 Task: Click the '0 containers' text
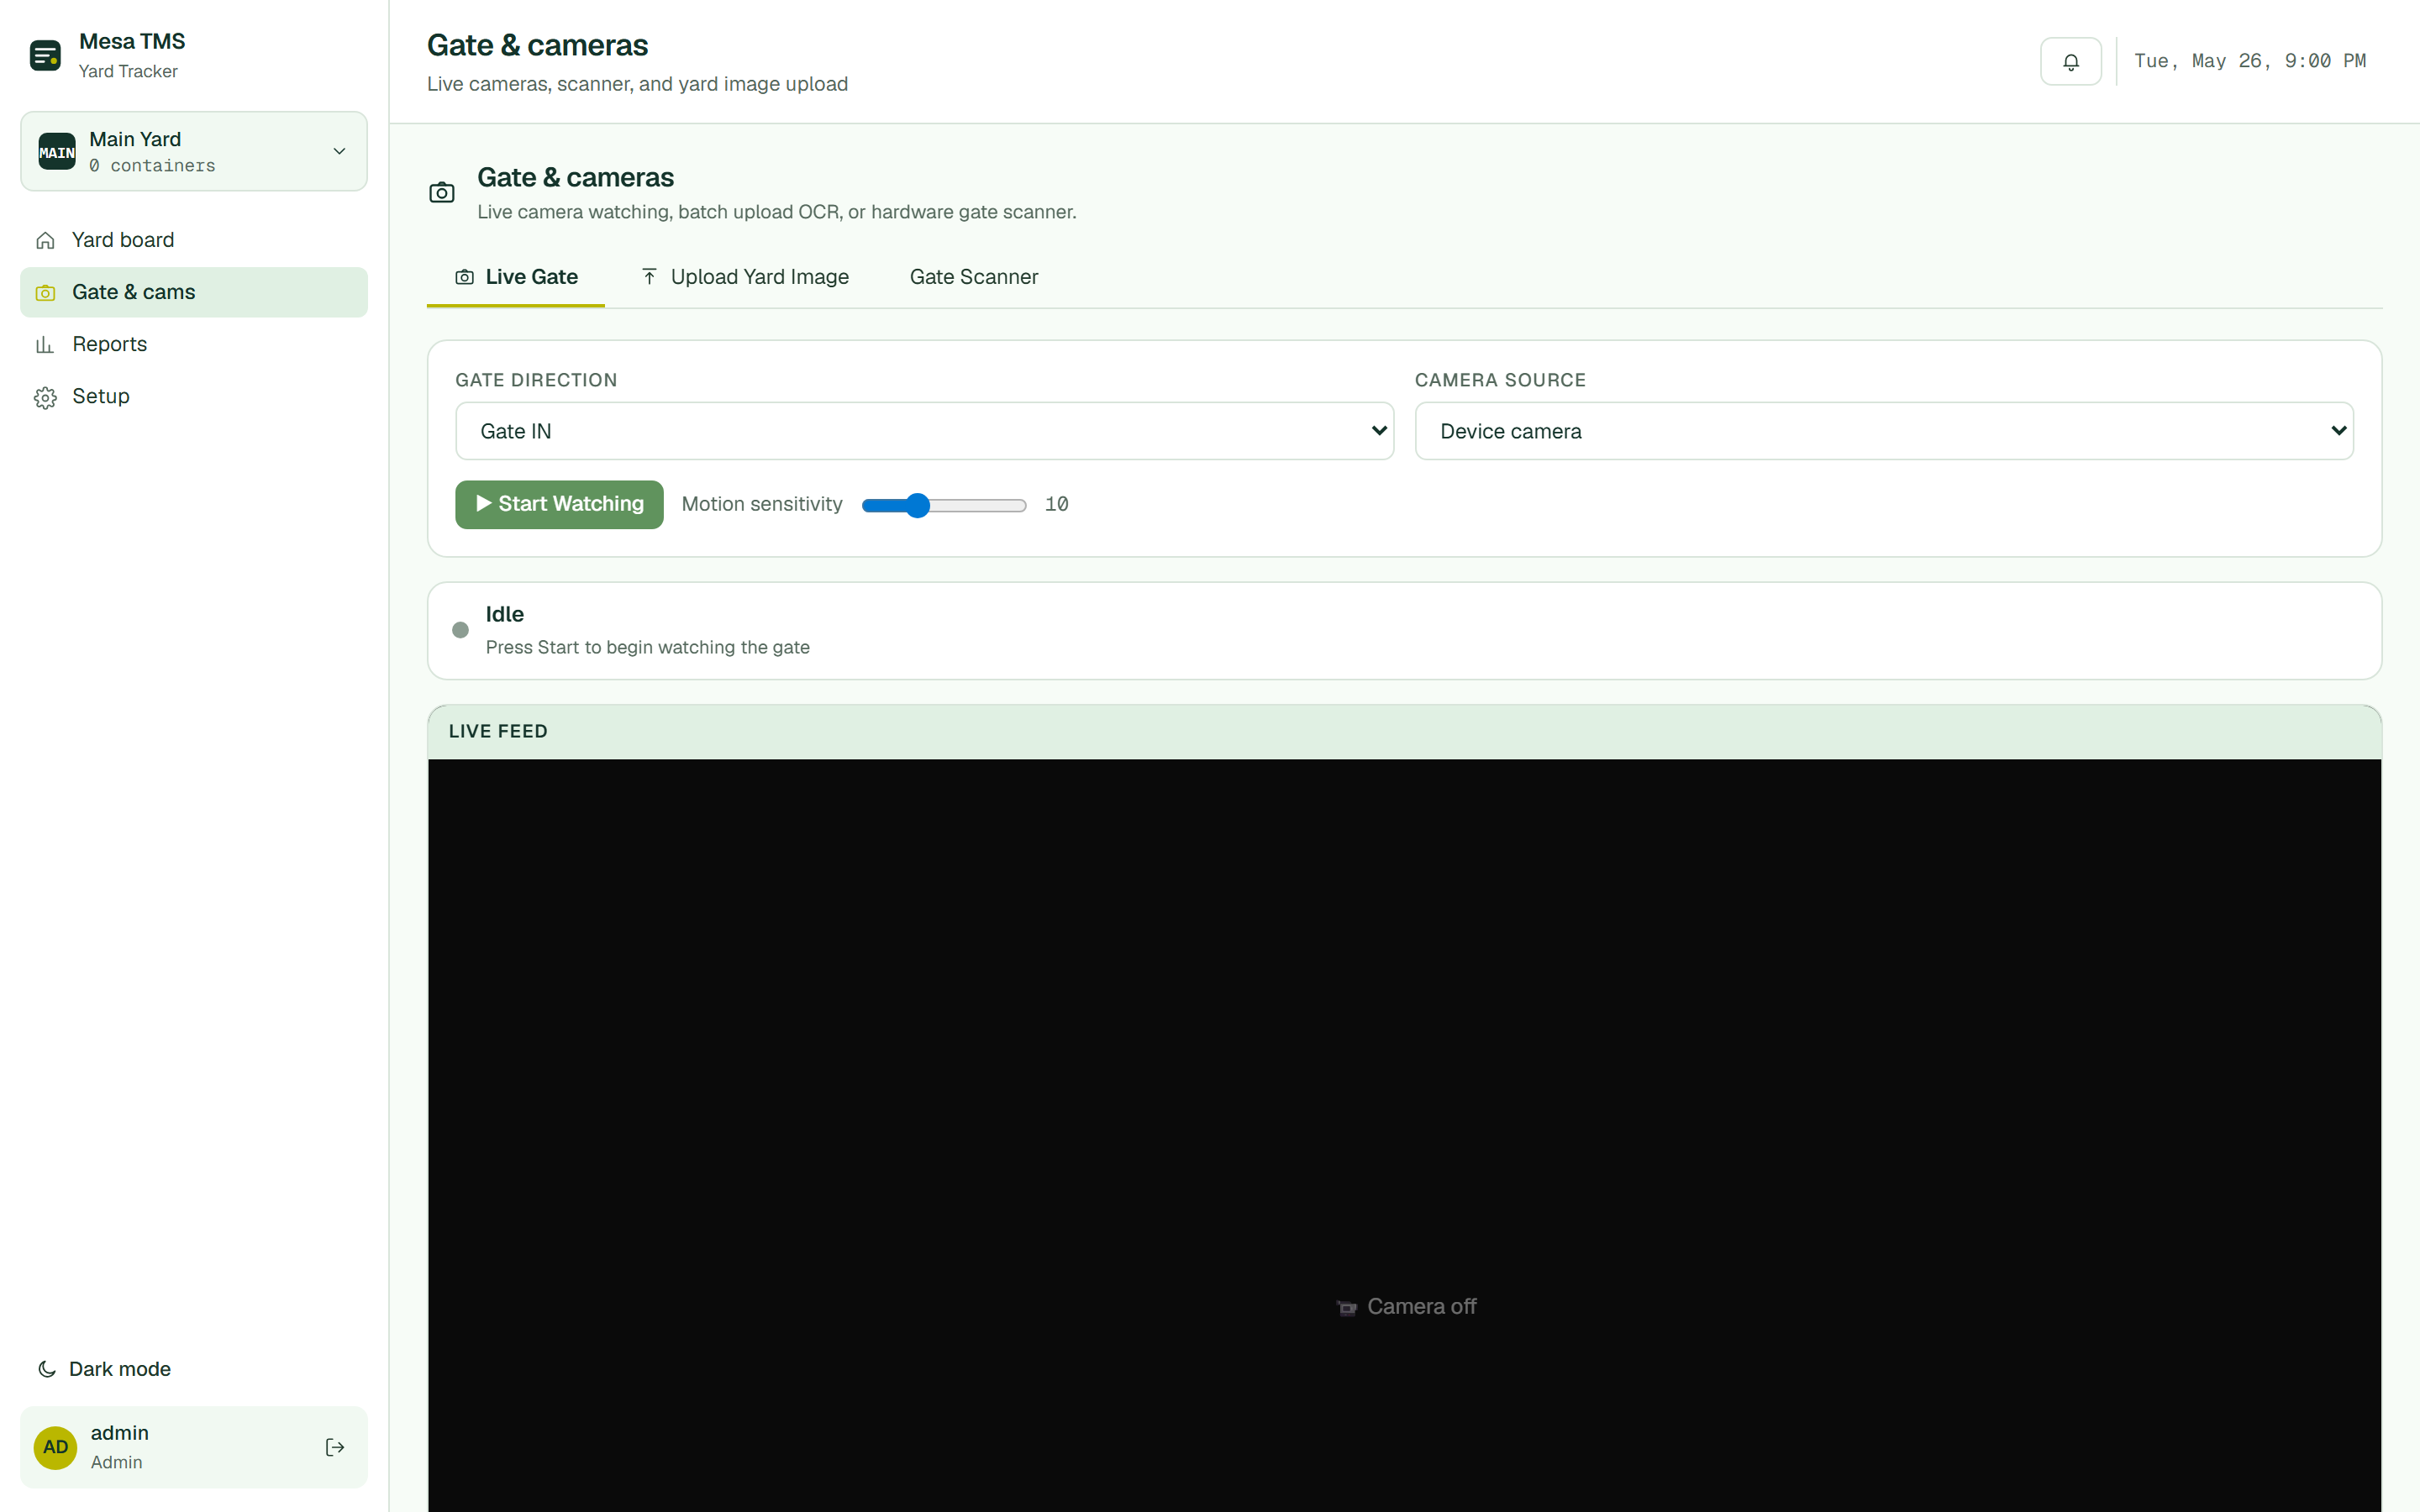coord(152,166)
